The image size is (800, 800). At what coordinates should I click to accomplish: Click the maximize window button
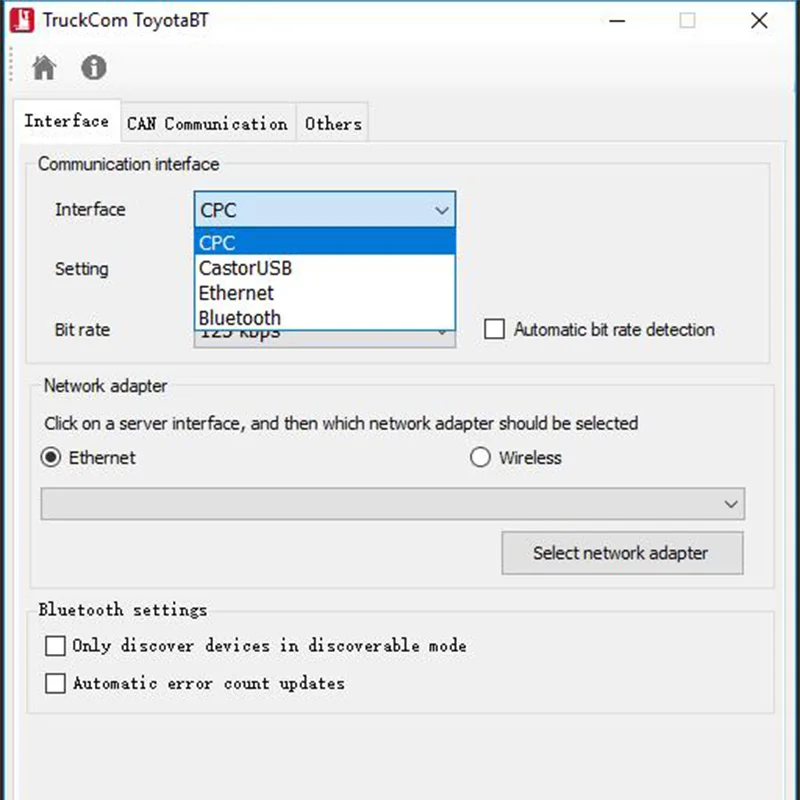[687, 20]
